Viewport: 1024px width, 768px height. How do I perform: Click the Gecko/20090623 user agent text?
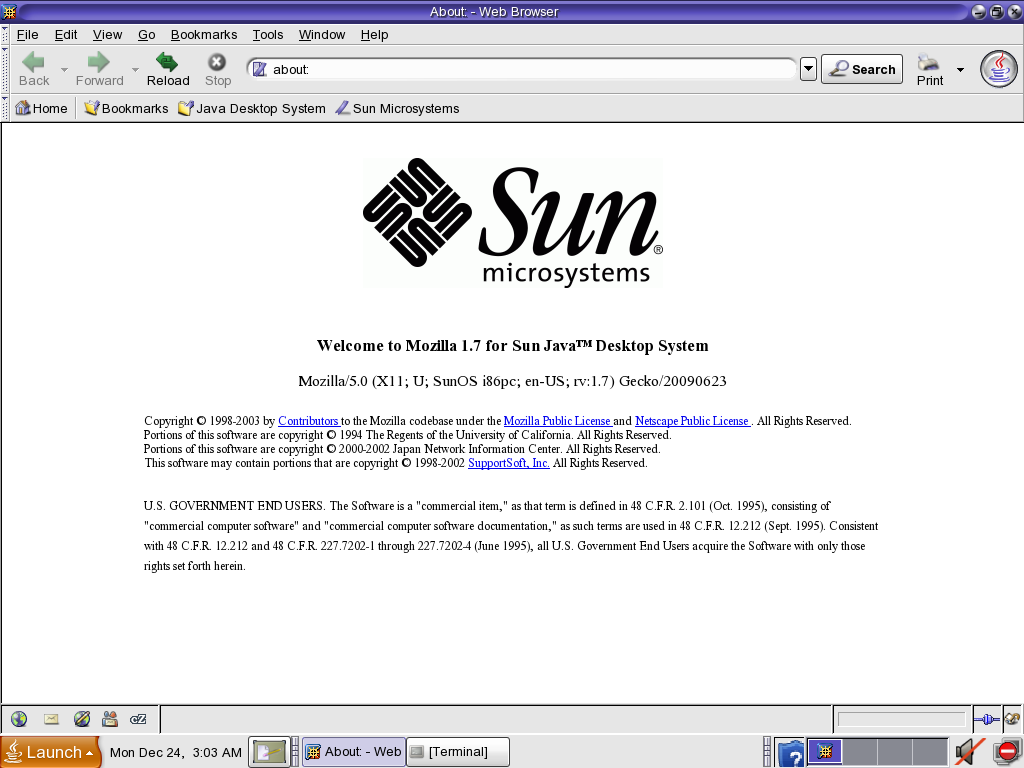673,381
